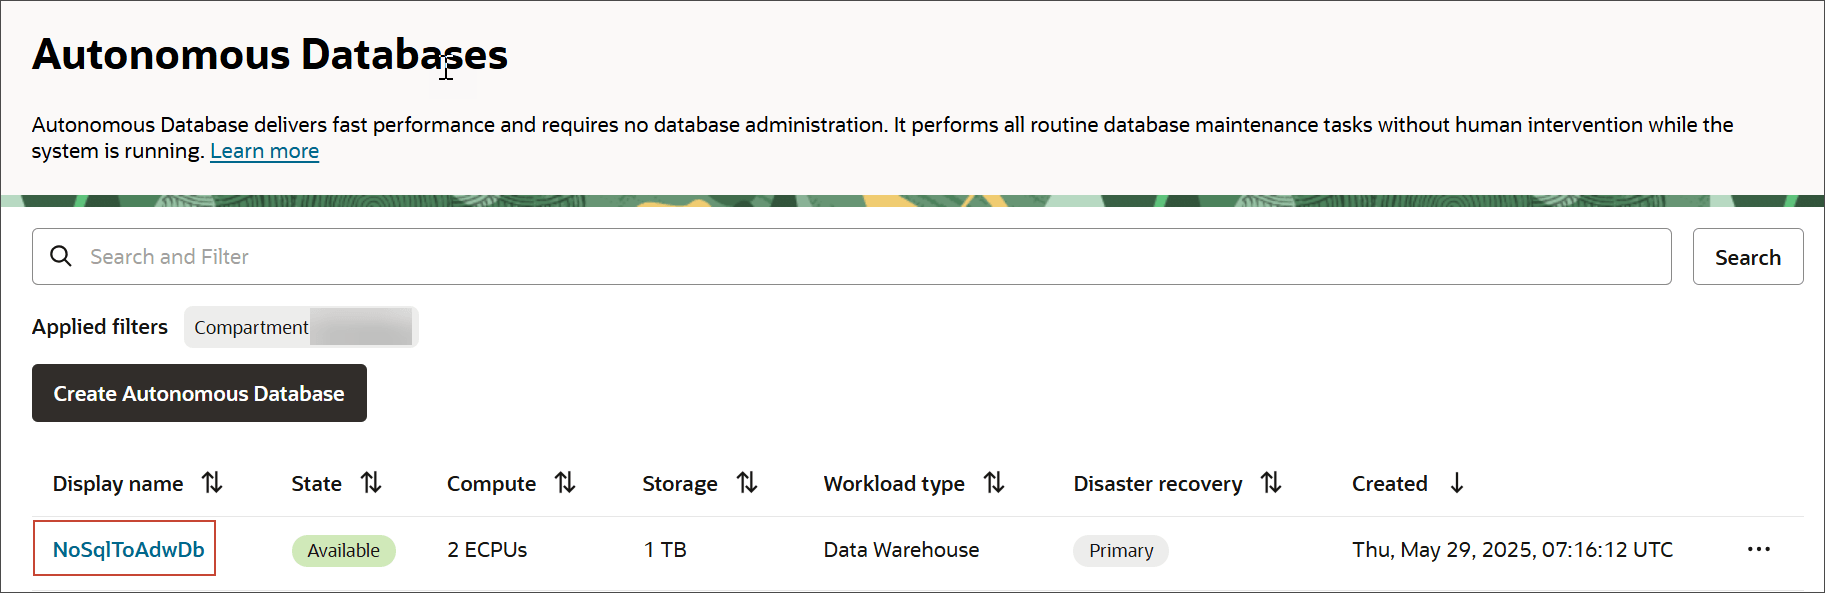
Task: Open the NoSqlToAdwDb database link
Action: (x=128, y=549)
